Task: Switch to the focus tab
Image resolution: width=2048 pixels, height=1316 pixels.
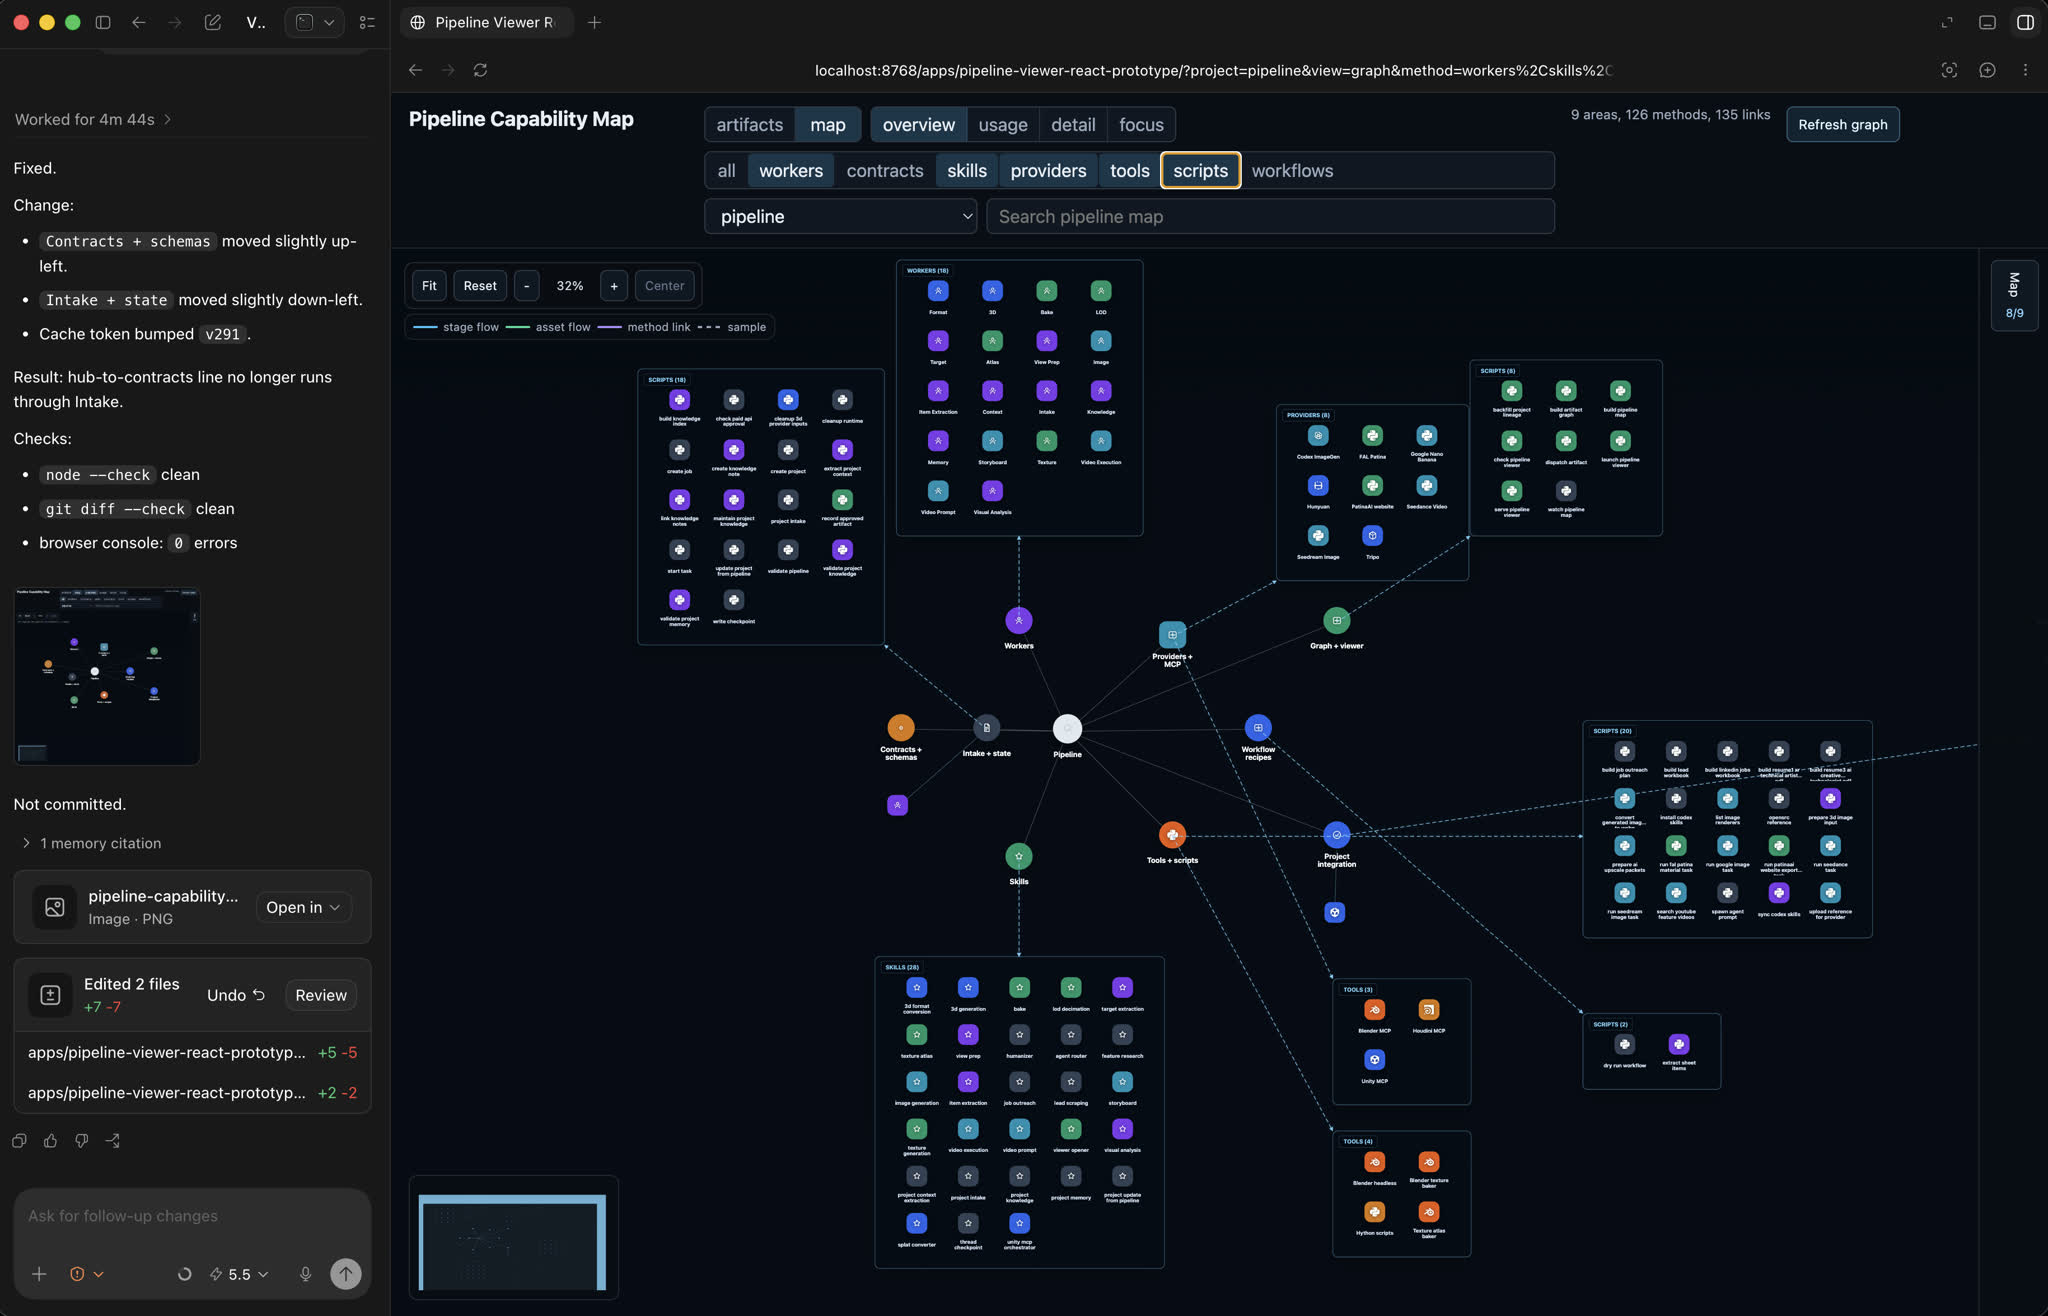Action: pos(1141,125)
